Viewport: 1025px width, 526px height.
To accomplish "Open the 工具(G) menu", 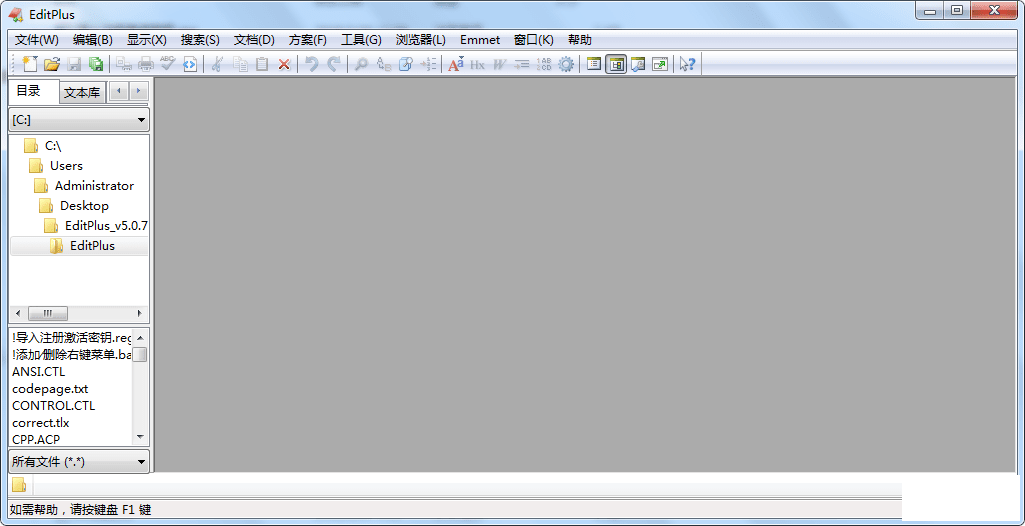I will [x=361, y=40].
